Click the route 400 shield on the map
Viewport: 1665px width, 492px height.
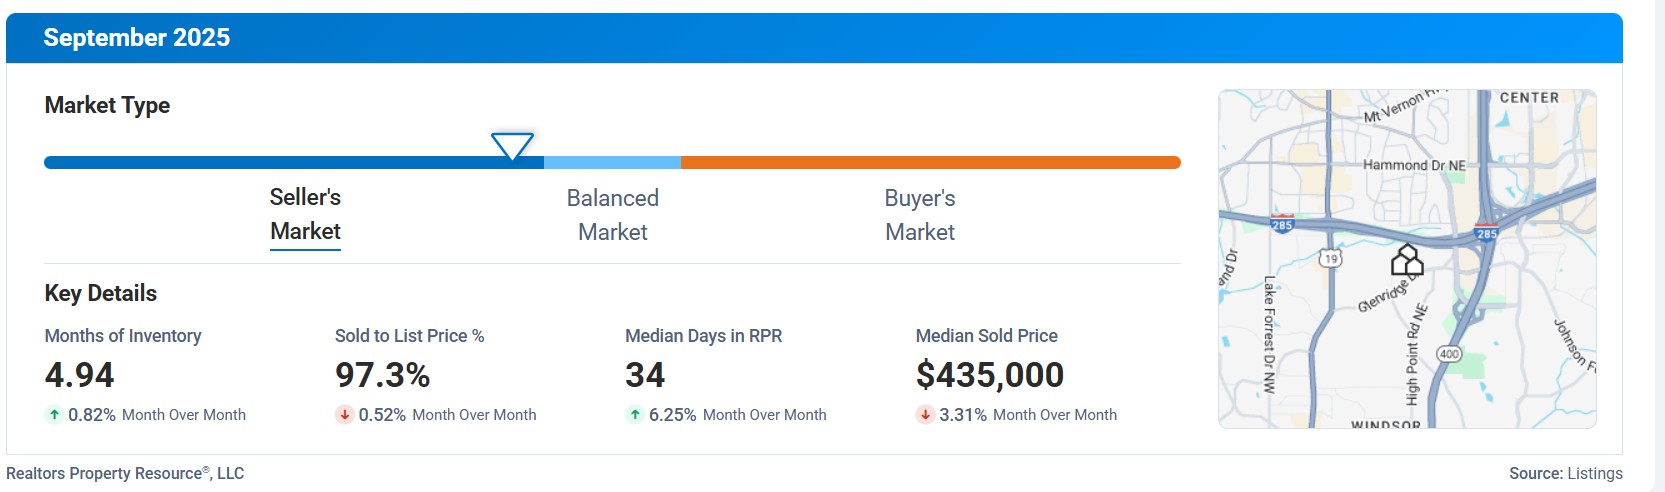coord(1448,354)
